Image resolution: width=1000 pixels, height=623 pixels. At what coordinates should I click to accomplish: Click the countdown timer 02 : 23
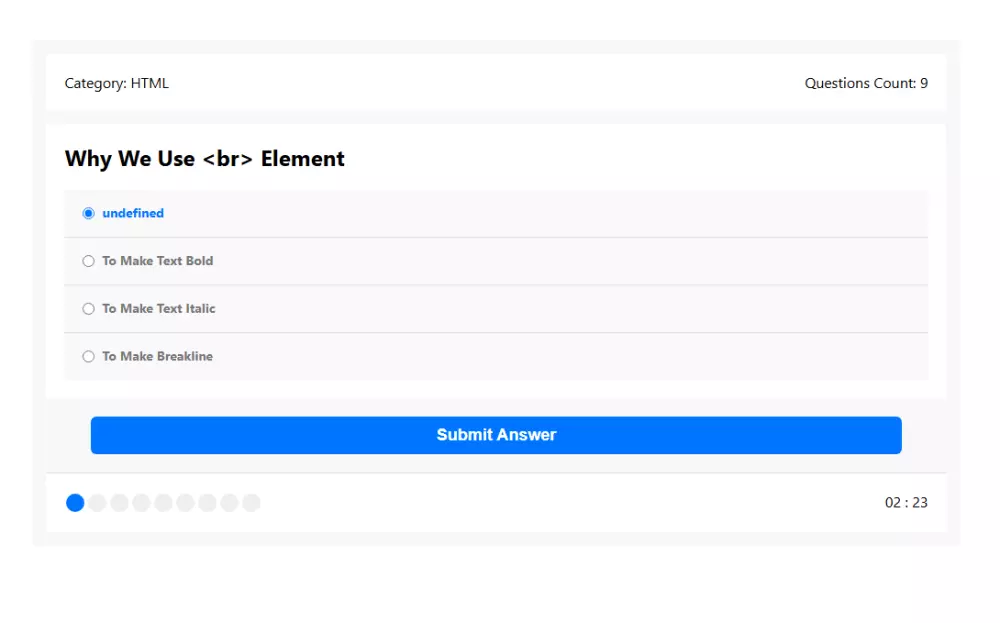point(906,503)
